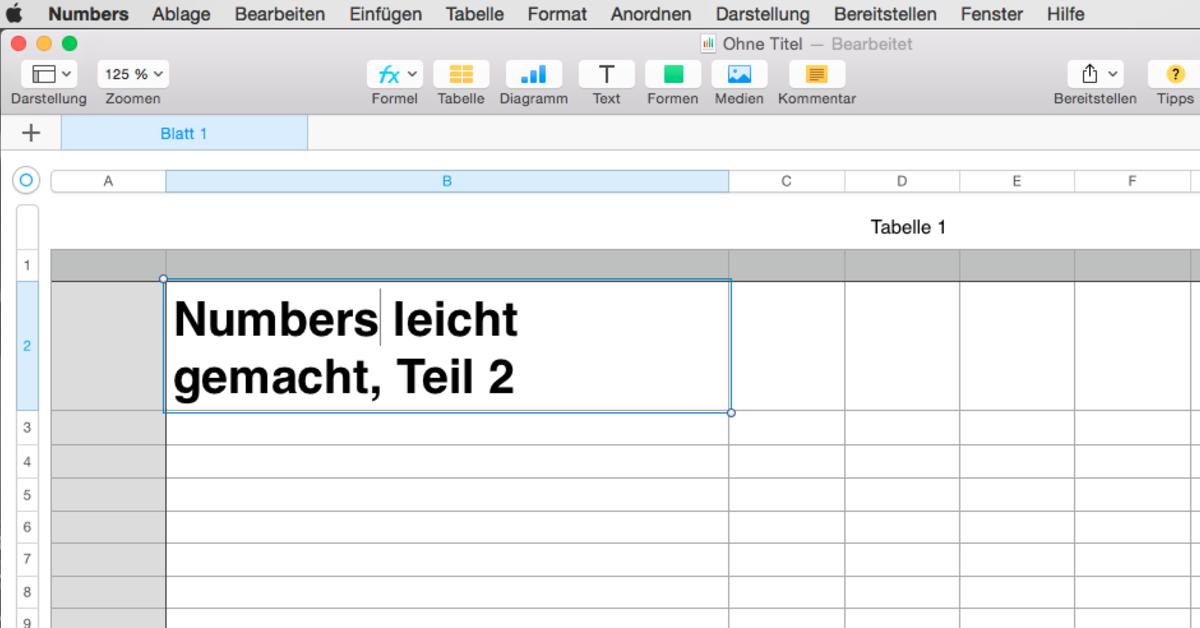Select column C header
Screen dimensions: 1200x628
click(786, 181)
